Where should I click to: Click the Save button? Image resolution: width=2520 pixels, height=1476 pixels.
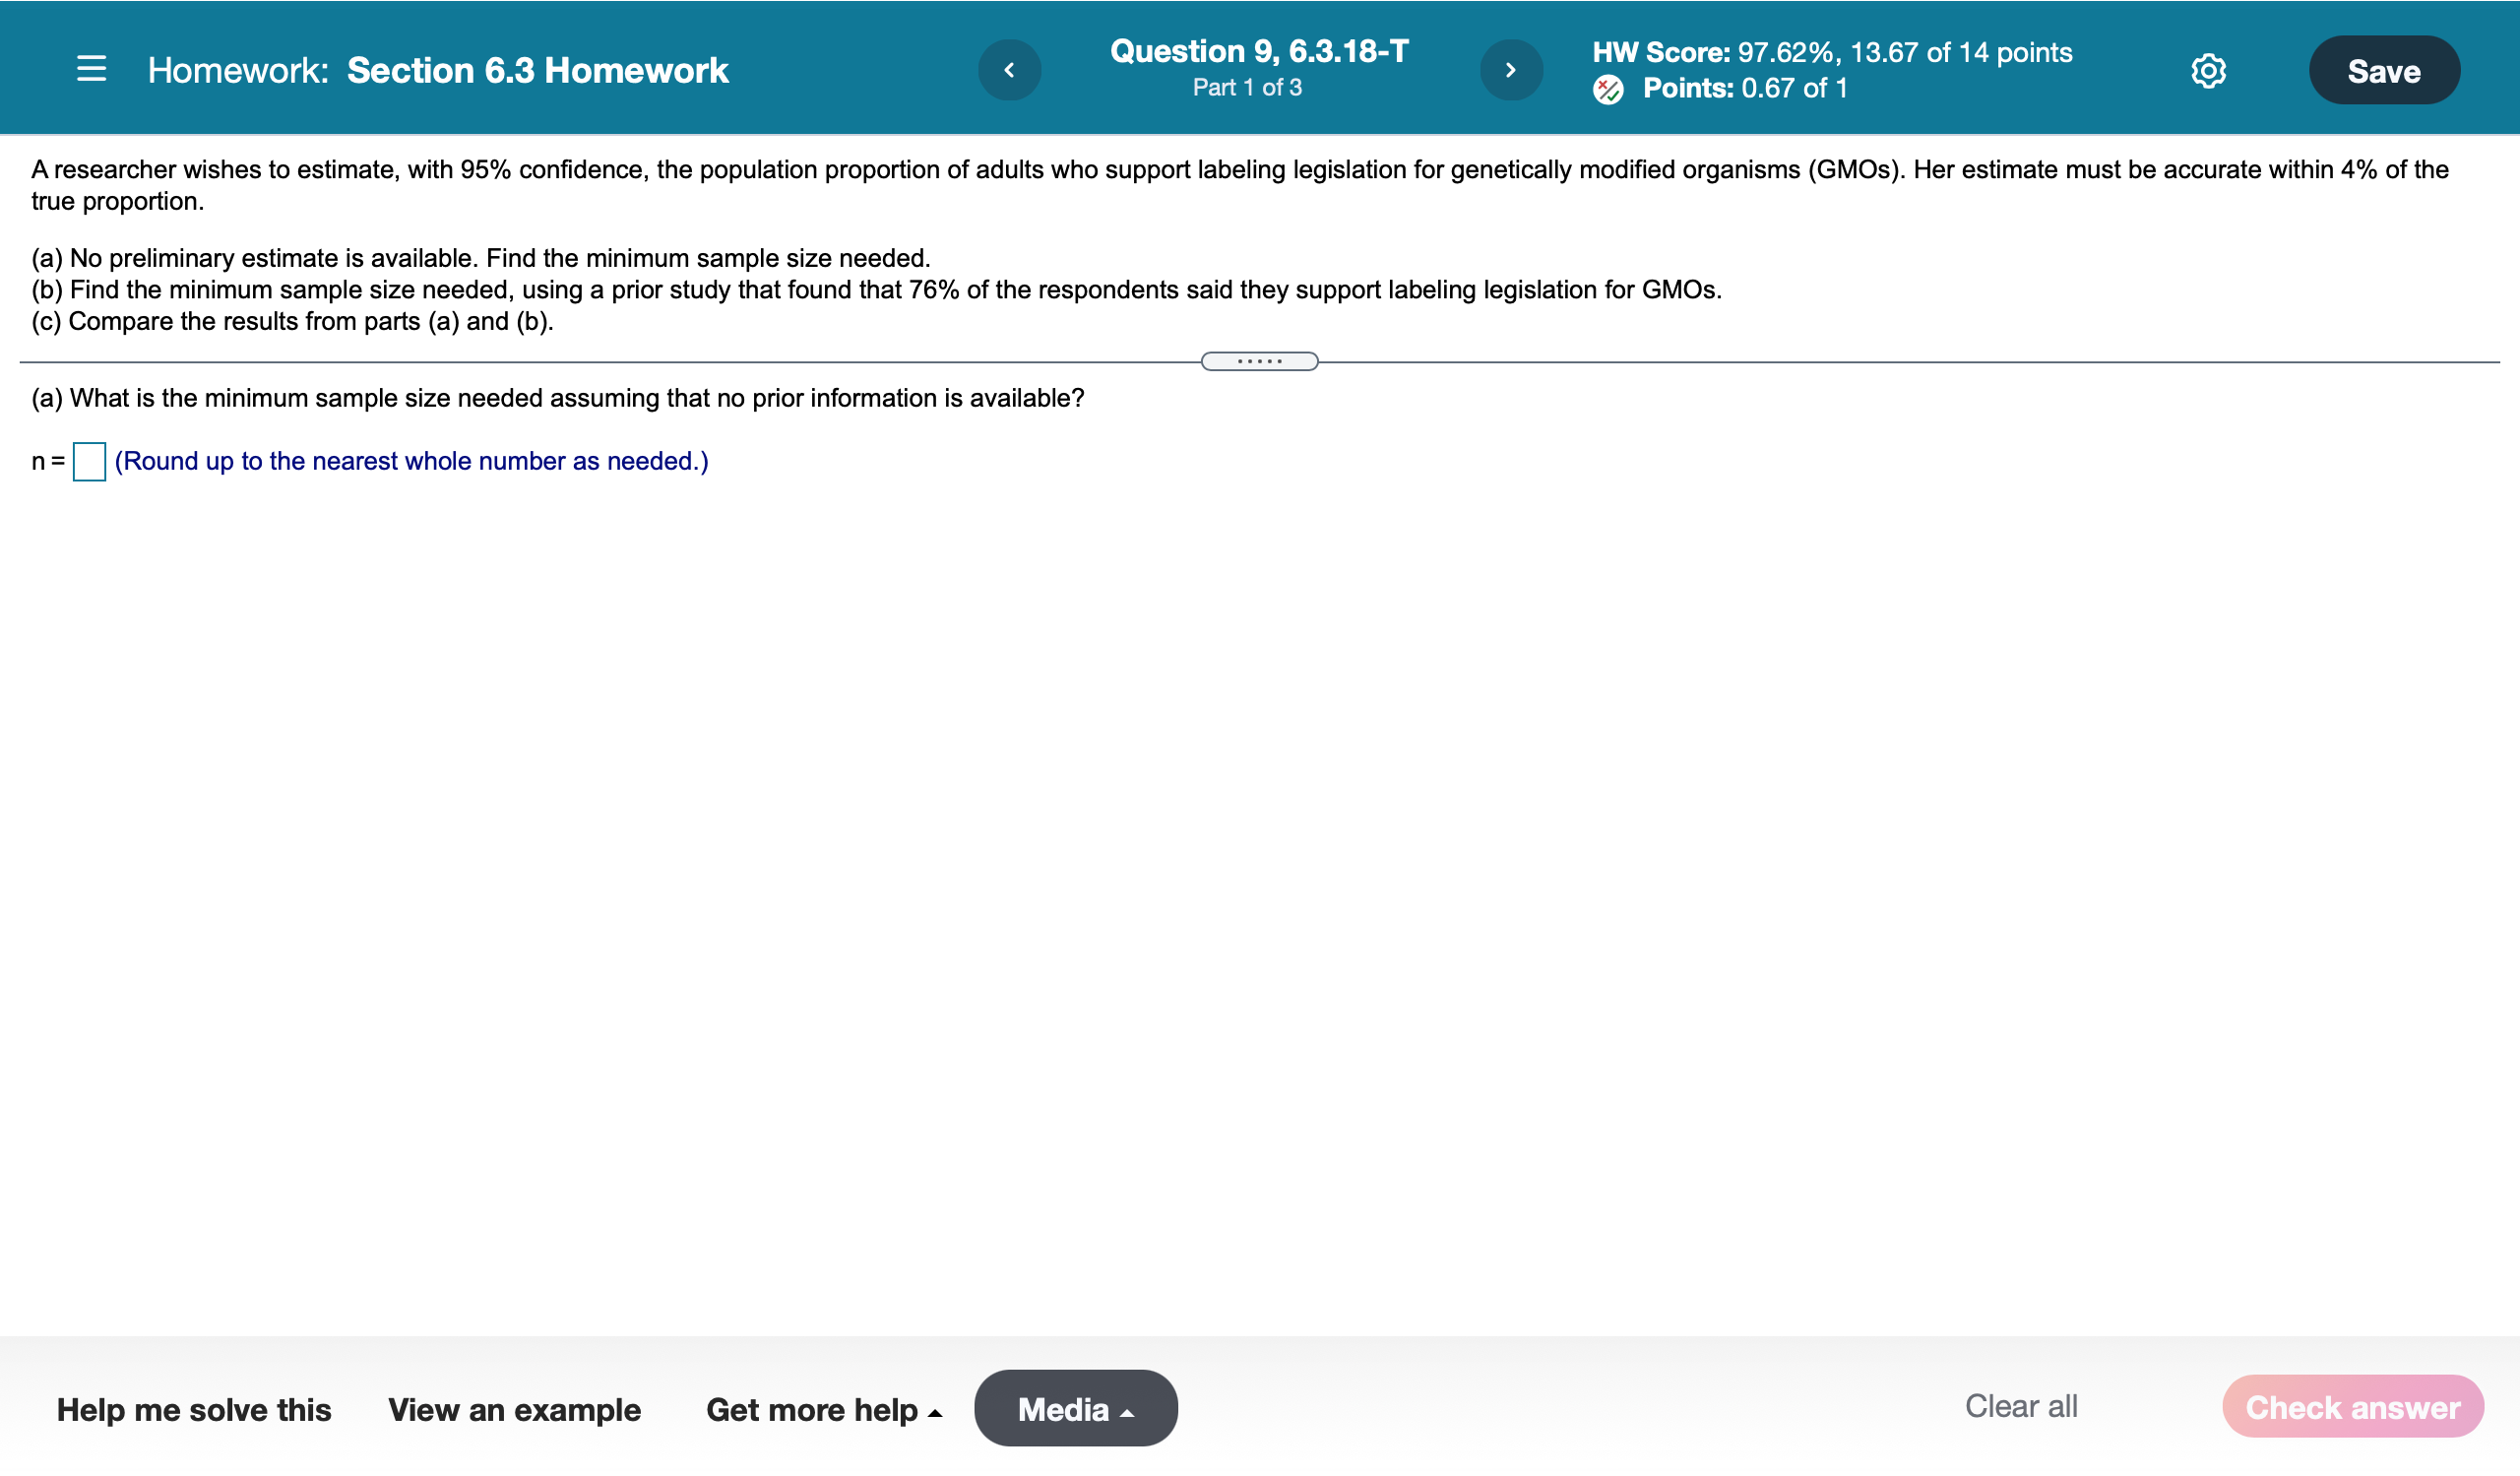pos(2383,70)
